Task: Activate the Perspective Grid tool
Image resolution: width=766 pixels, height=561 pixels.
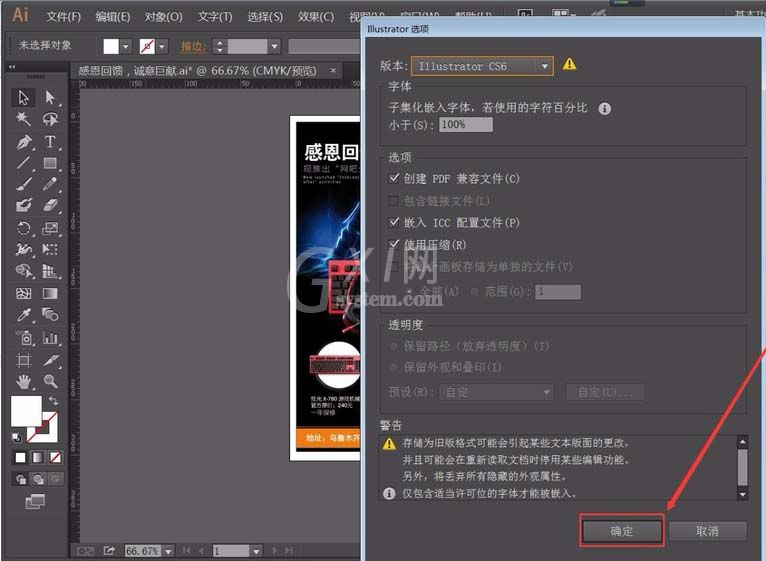Action: click(50, 270)
